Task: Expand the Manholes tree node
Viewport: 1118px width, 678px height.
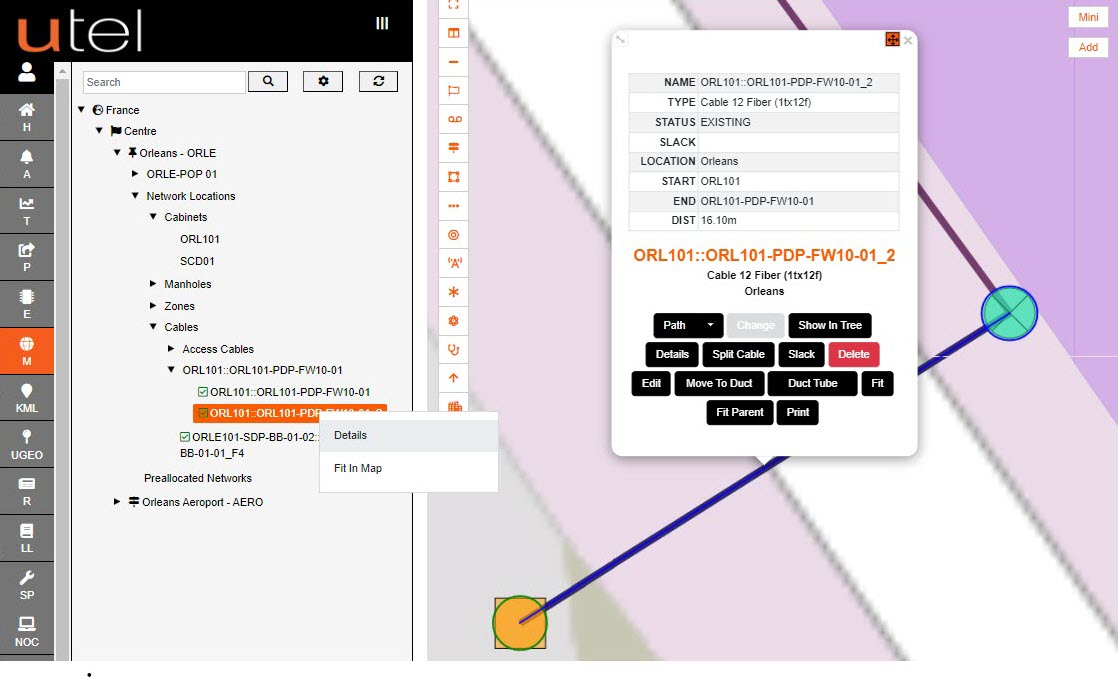Action: point(153,284)
